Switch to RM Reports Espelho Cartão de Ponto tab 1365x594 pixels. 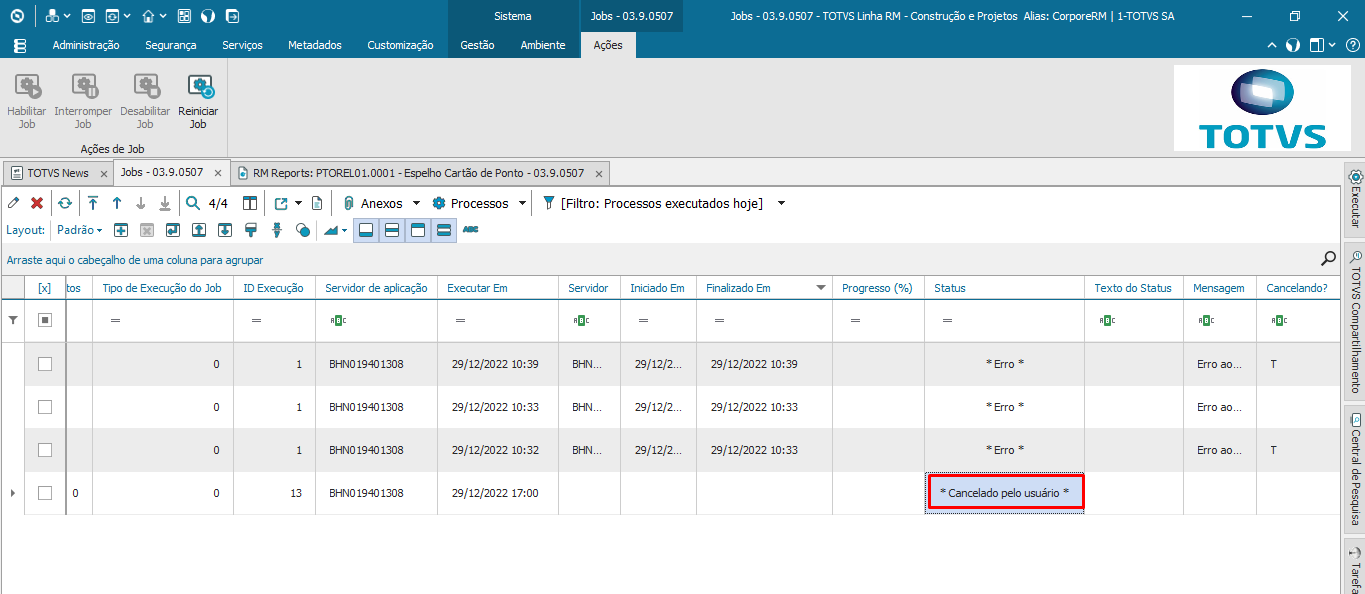(x=418, y=173)
